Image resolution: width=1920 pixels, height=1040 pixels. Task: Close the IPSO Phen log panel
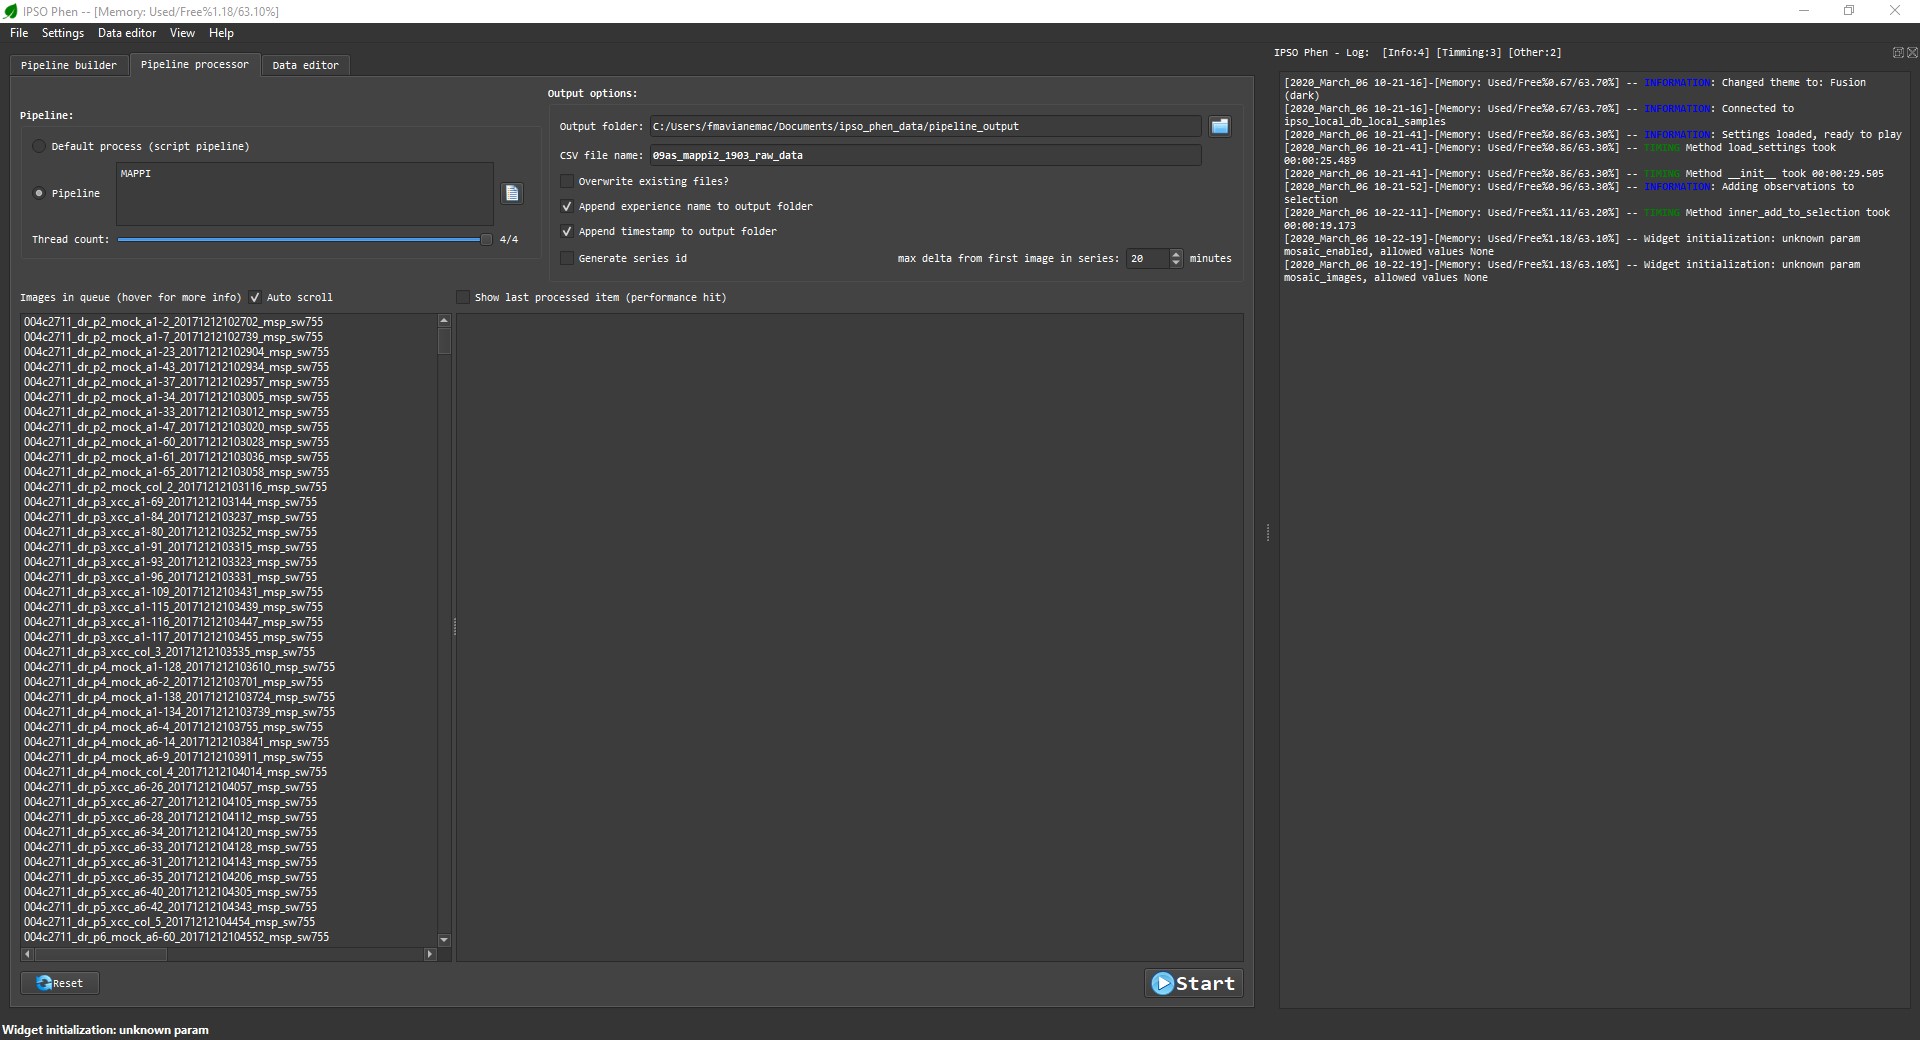(x=1912, y=53)
